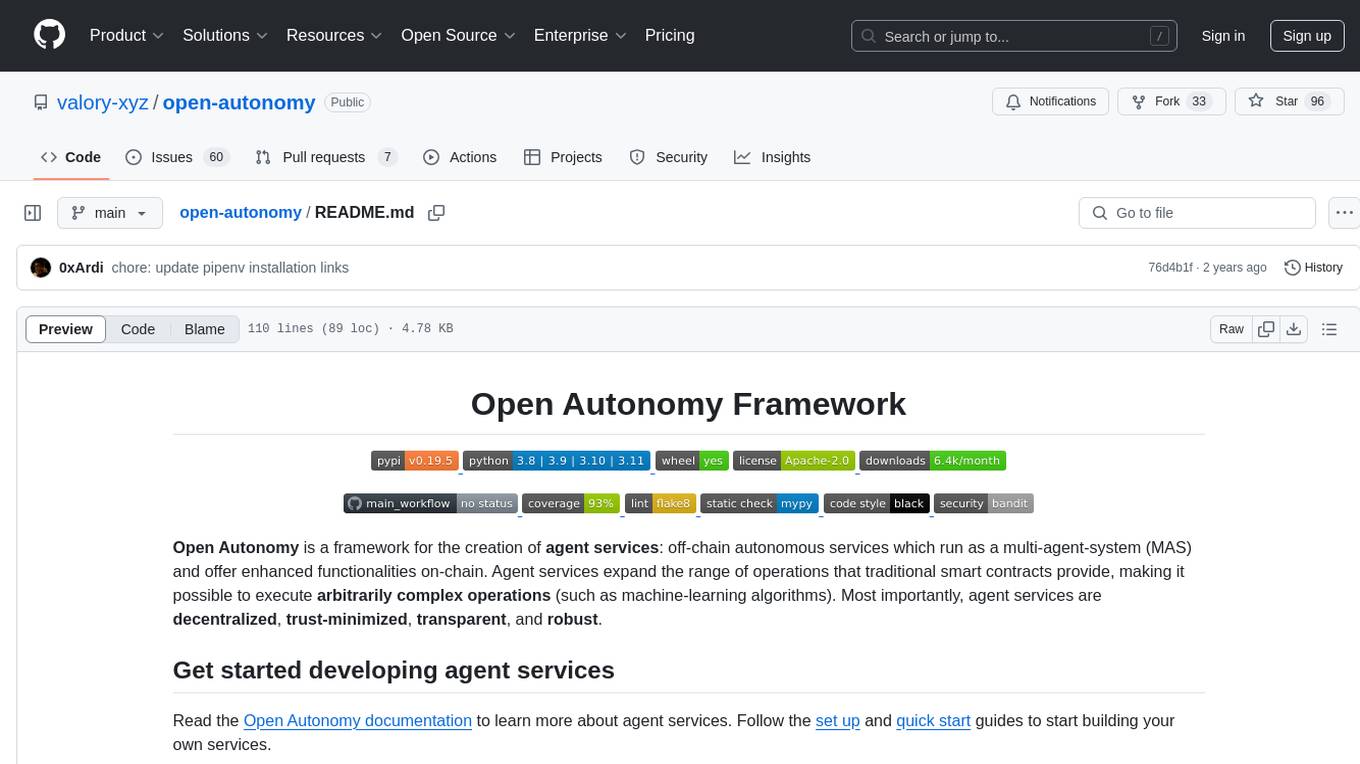Click the license Apache-2.0 badge
This screenshot has width=1360, height=764.
(794, 461)
